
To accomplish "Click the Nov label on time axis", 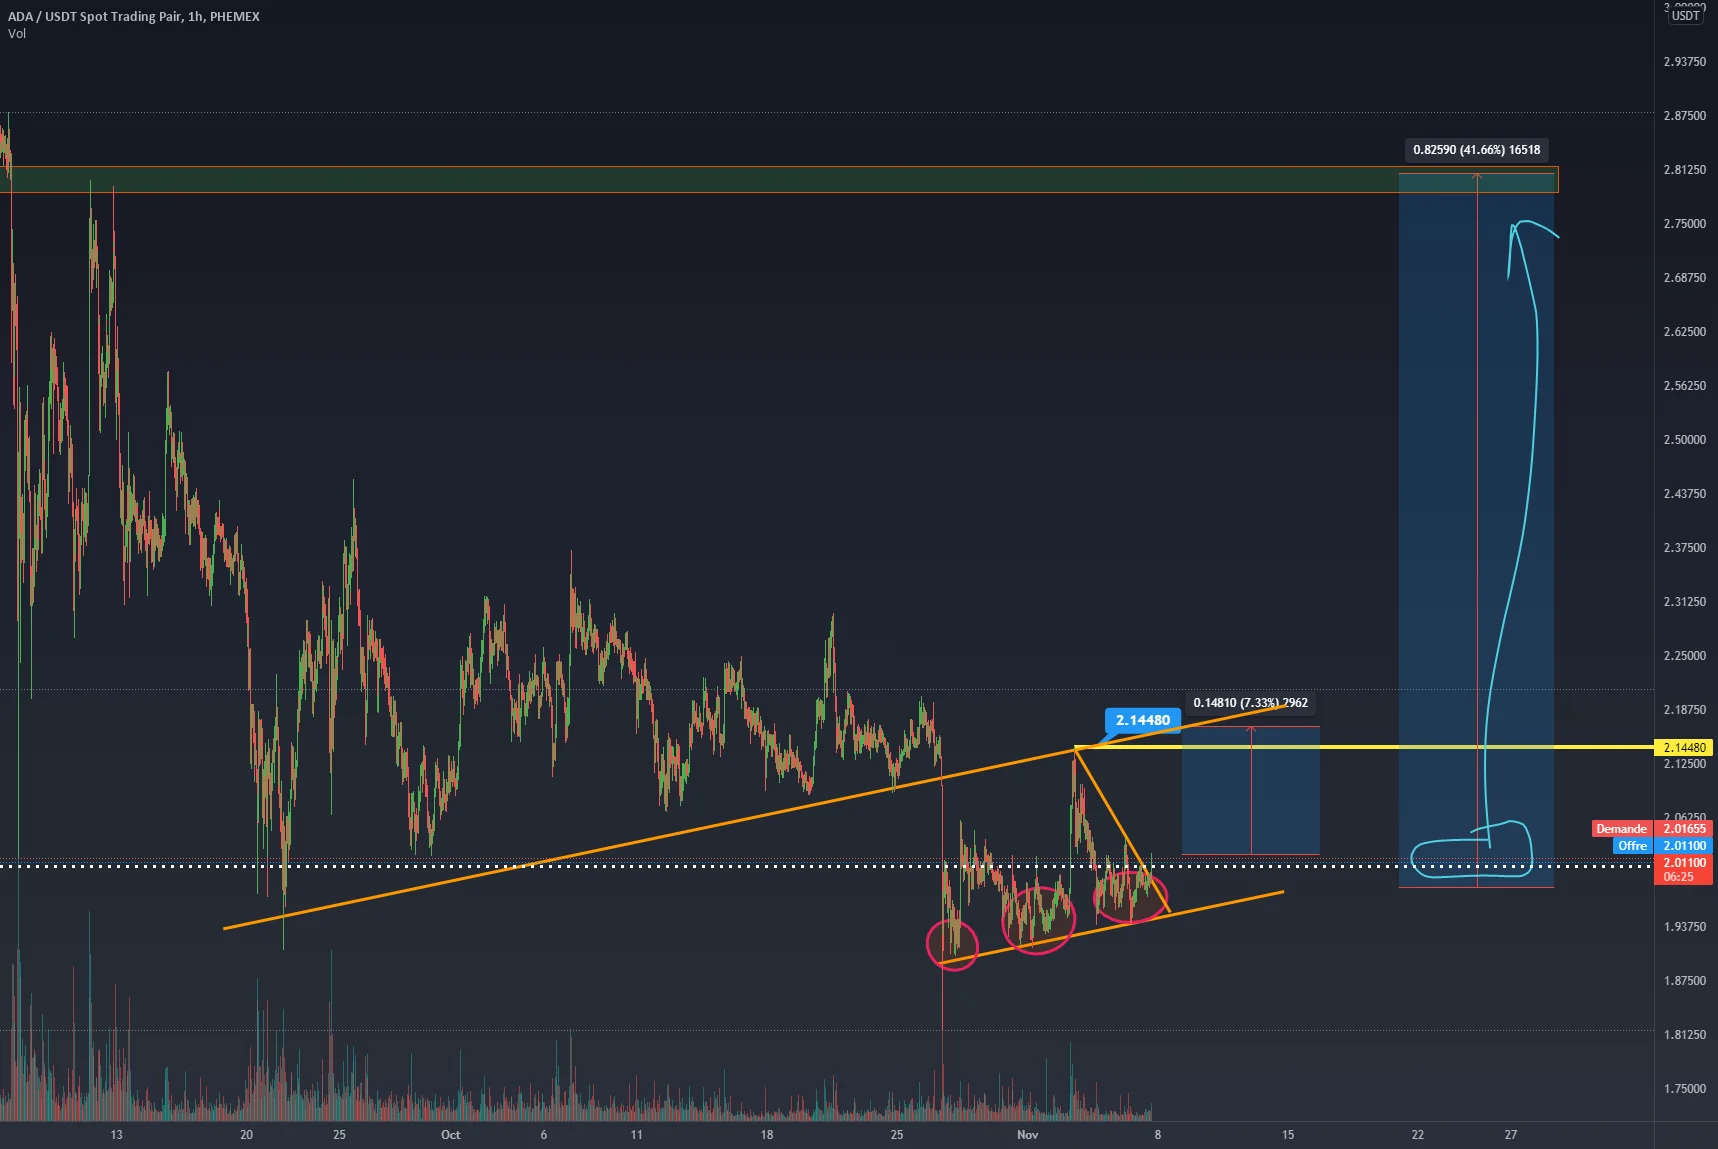I will pos(1027,1134).
